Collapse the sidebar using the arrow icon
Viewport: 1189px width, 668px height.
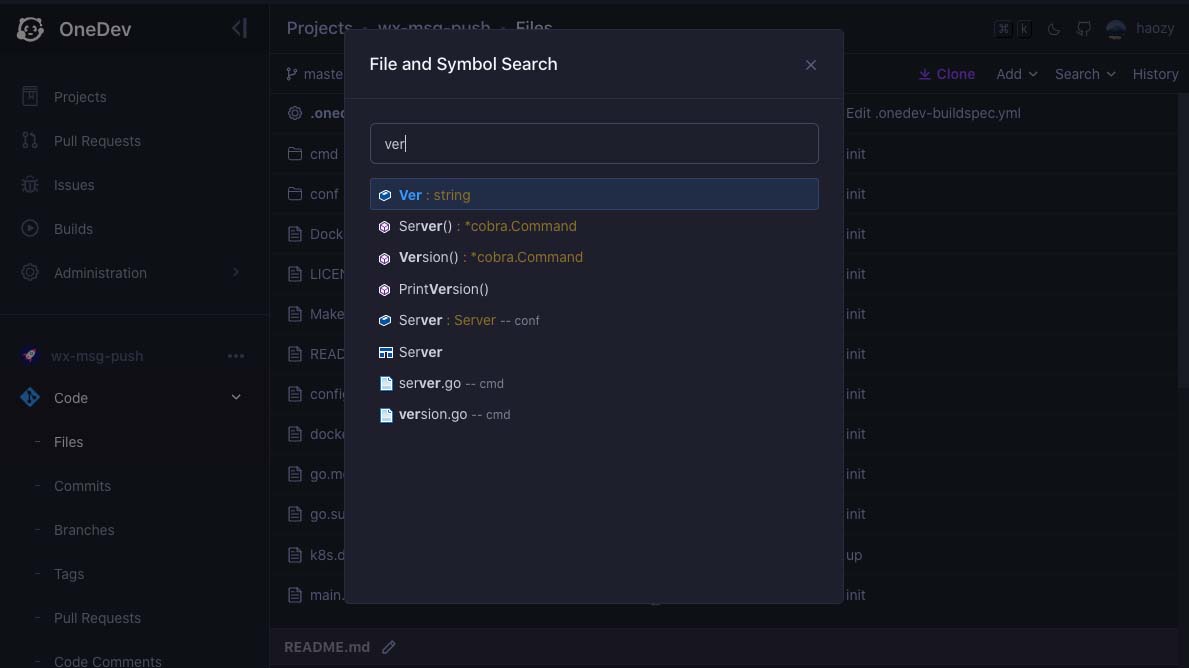pos(239,29)
